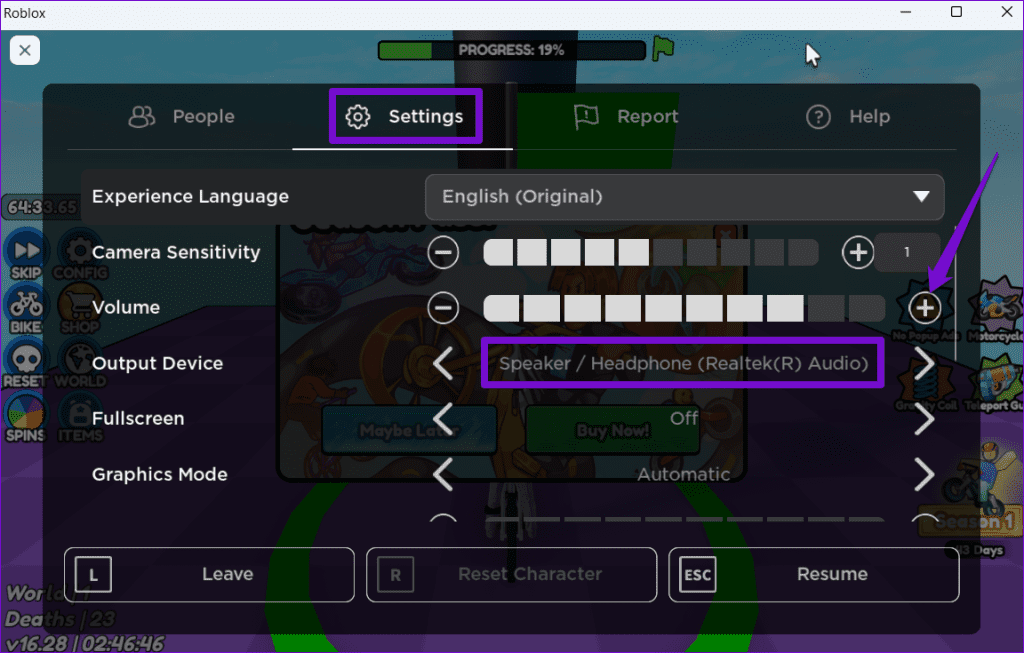
Task: Switch to the People tab
Action: [181, 116]
